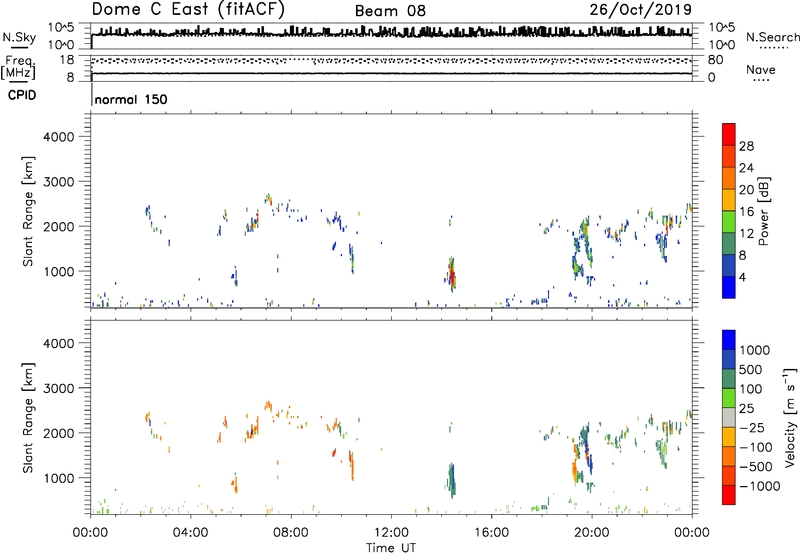Viewport: 800px width, 554px height.
Task: Click the 'Dome C East (fitACF)' title
Action: 188,10
